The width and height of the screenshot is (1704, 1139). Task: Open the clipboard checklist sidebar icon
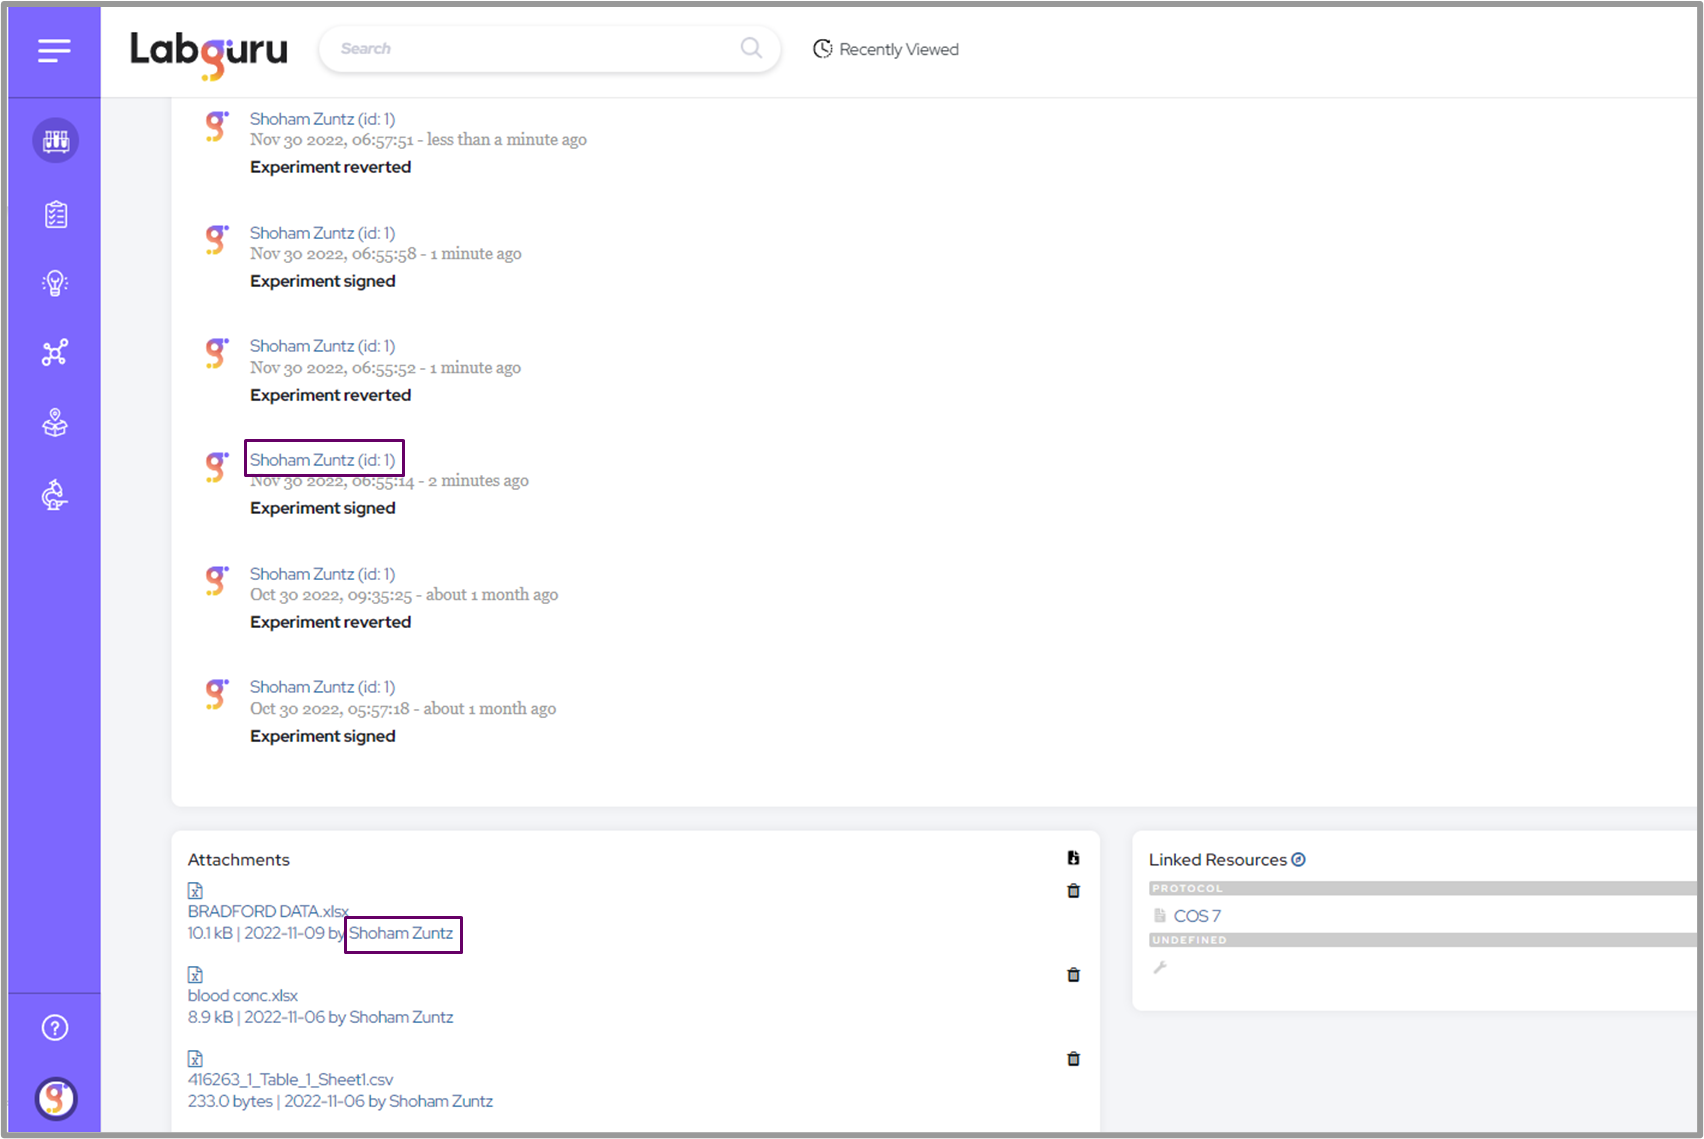55,215
